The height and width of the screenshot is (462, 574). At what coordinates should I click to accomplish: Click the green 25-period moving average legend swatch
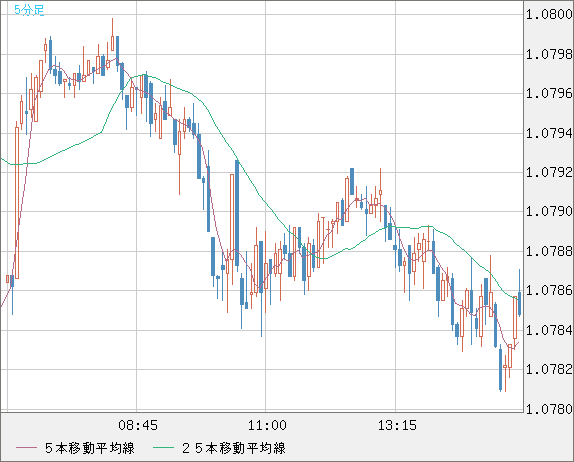coord(163,448)
